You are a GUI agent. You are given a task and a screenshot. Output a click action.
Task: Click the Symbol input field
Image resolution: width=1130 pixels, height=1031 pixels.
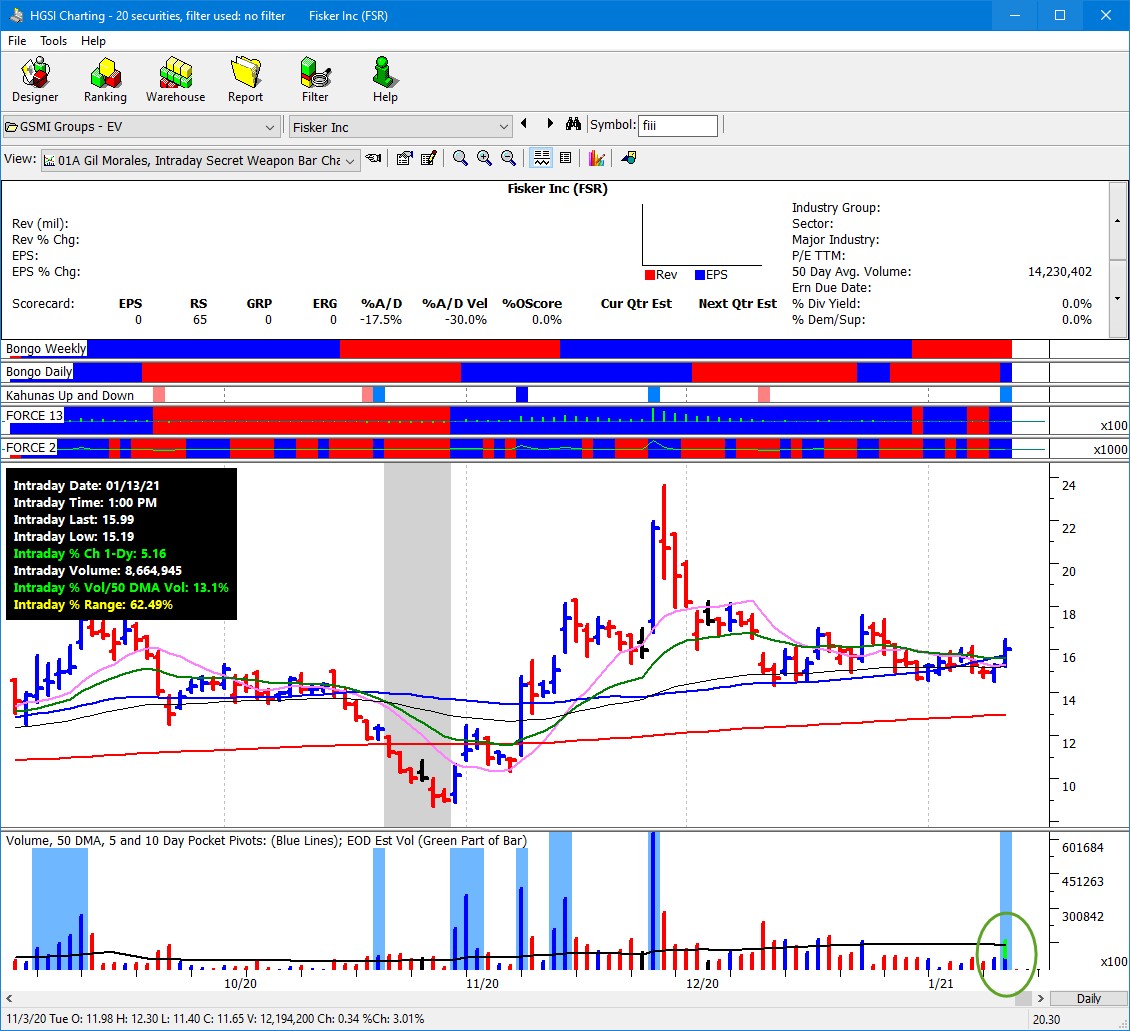[677, 125]
